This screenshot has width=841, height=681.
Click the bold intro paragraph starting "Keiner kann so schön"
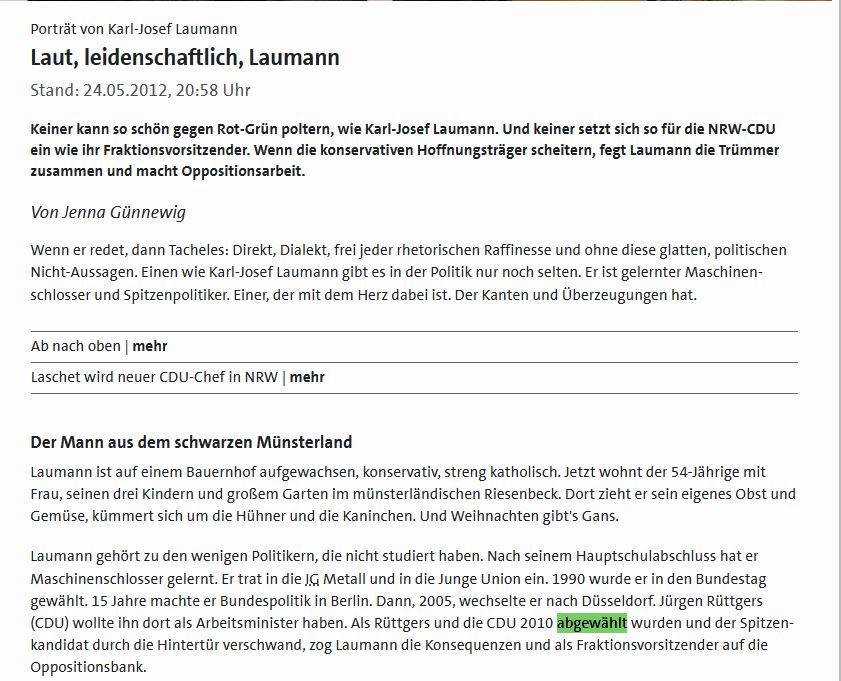(x=405, y=150)
